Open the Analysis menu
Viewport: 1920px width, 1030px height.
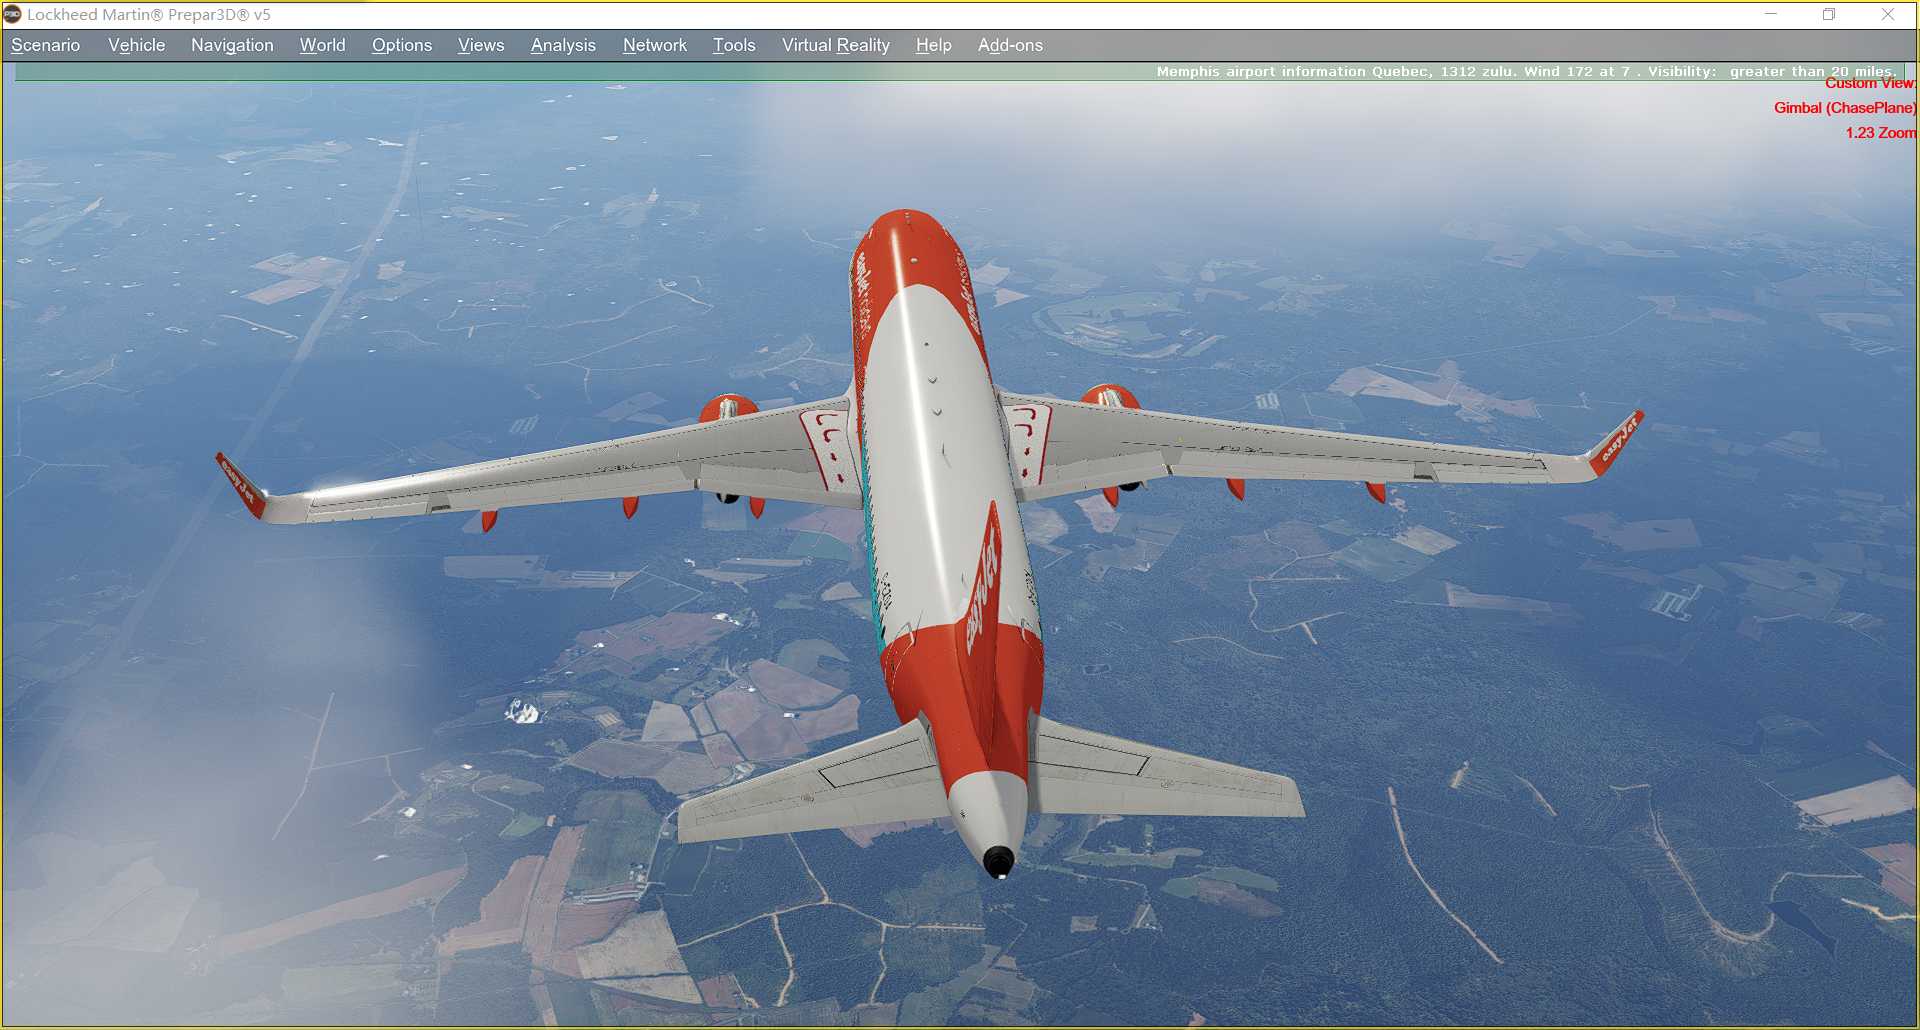pos(562,45)
